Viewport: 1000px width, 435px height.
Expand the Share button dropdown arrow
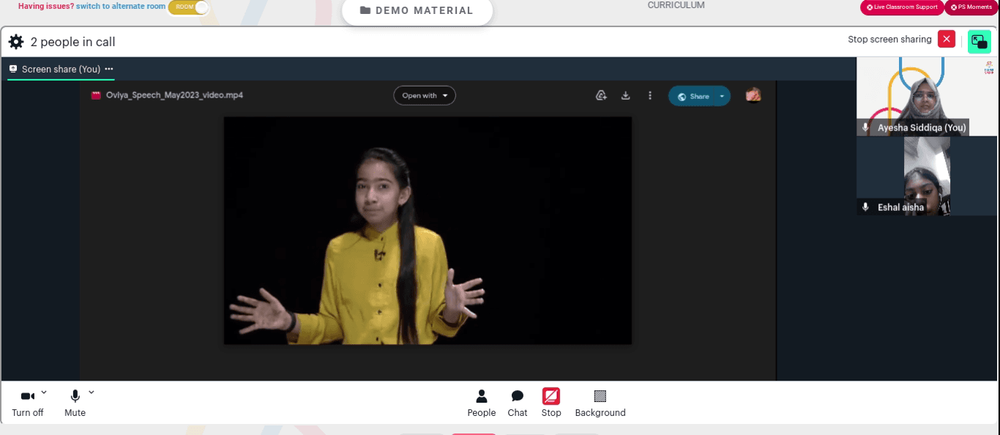[722, 96]
